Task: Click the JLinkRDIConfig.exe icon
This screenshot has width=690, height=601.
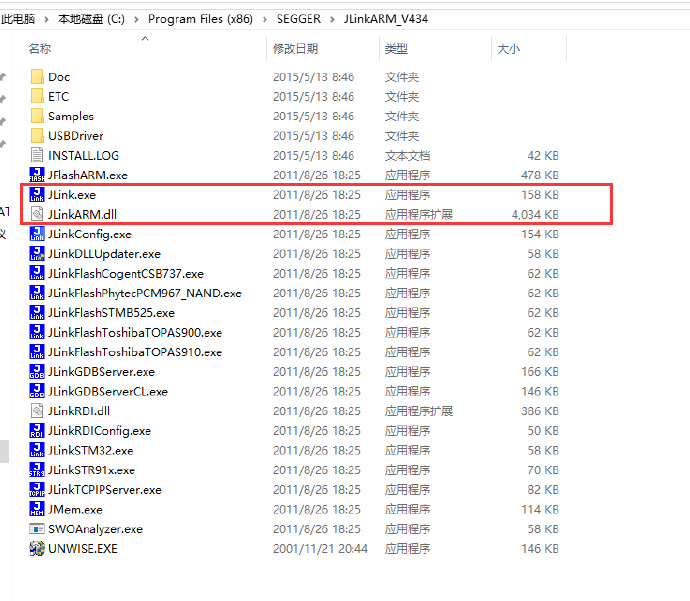Action: click(x=37, y=431)
